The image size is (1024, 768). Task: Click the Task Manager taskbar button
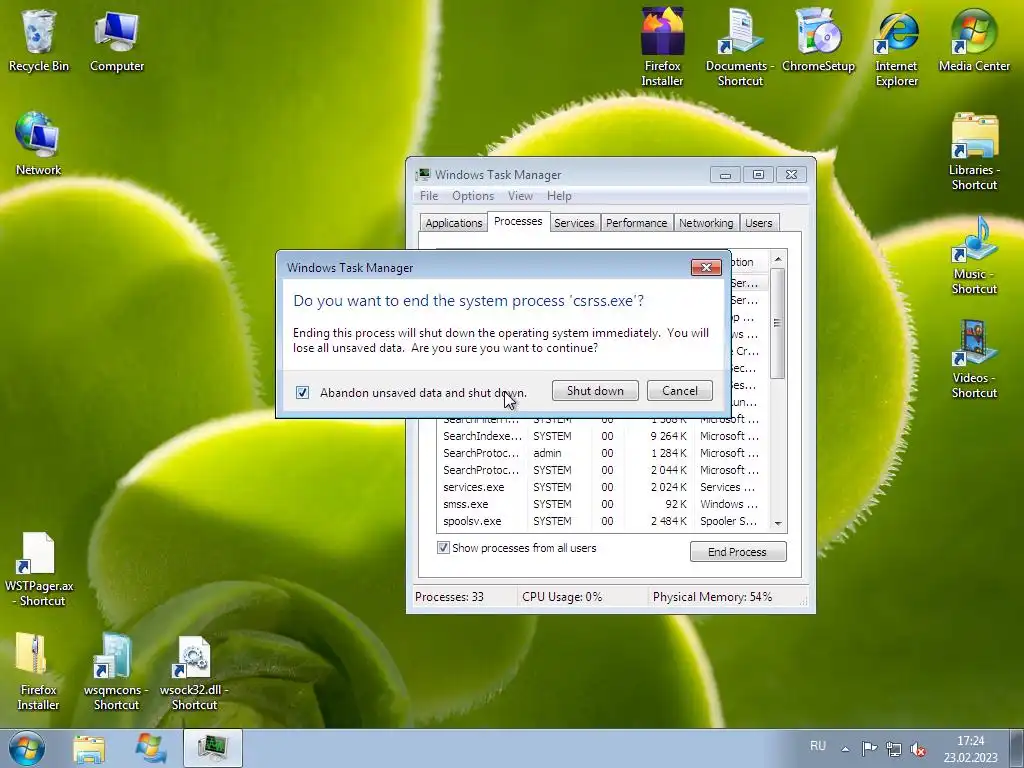[213, 748]
